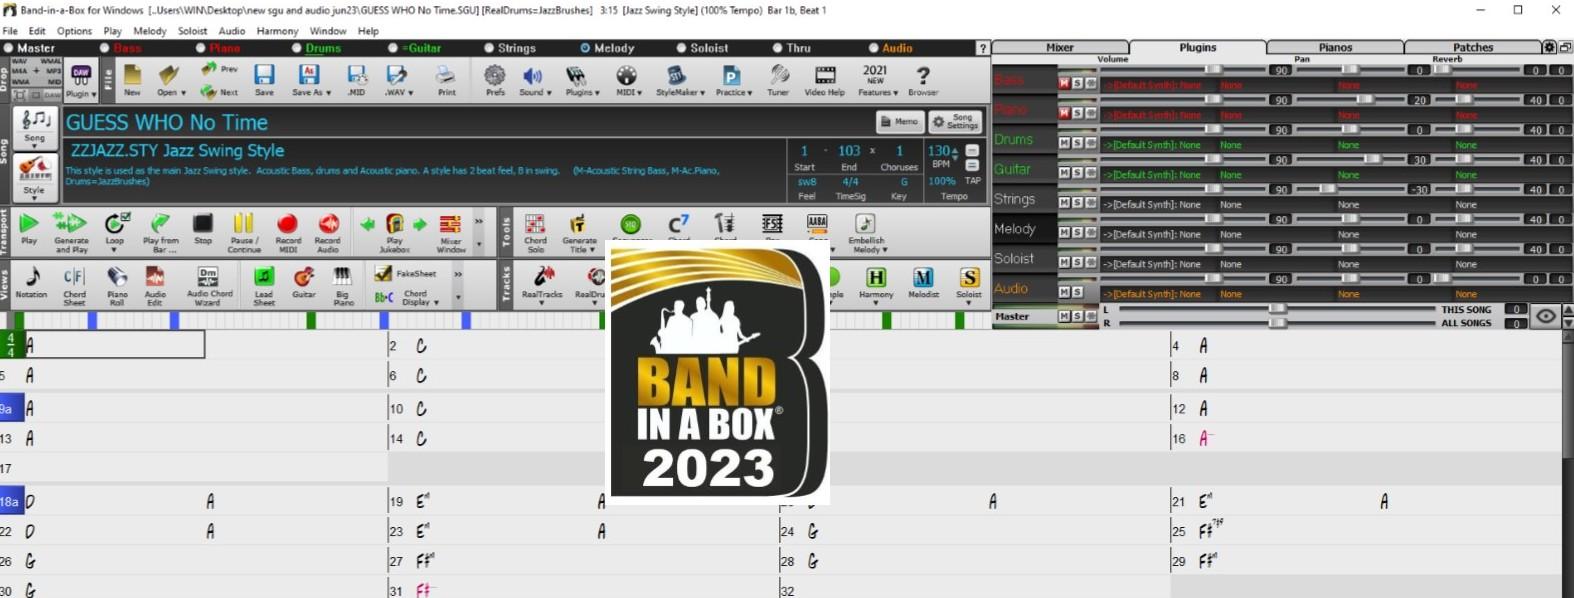Open the Piano Roll view
The height and width of the screenshot is (598, 1574).
[117, 285]
